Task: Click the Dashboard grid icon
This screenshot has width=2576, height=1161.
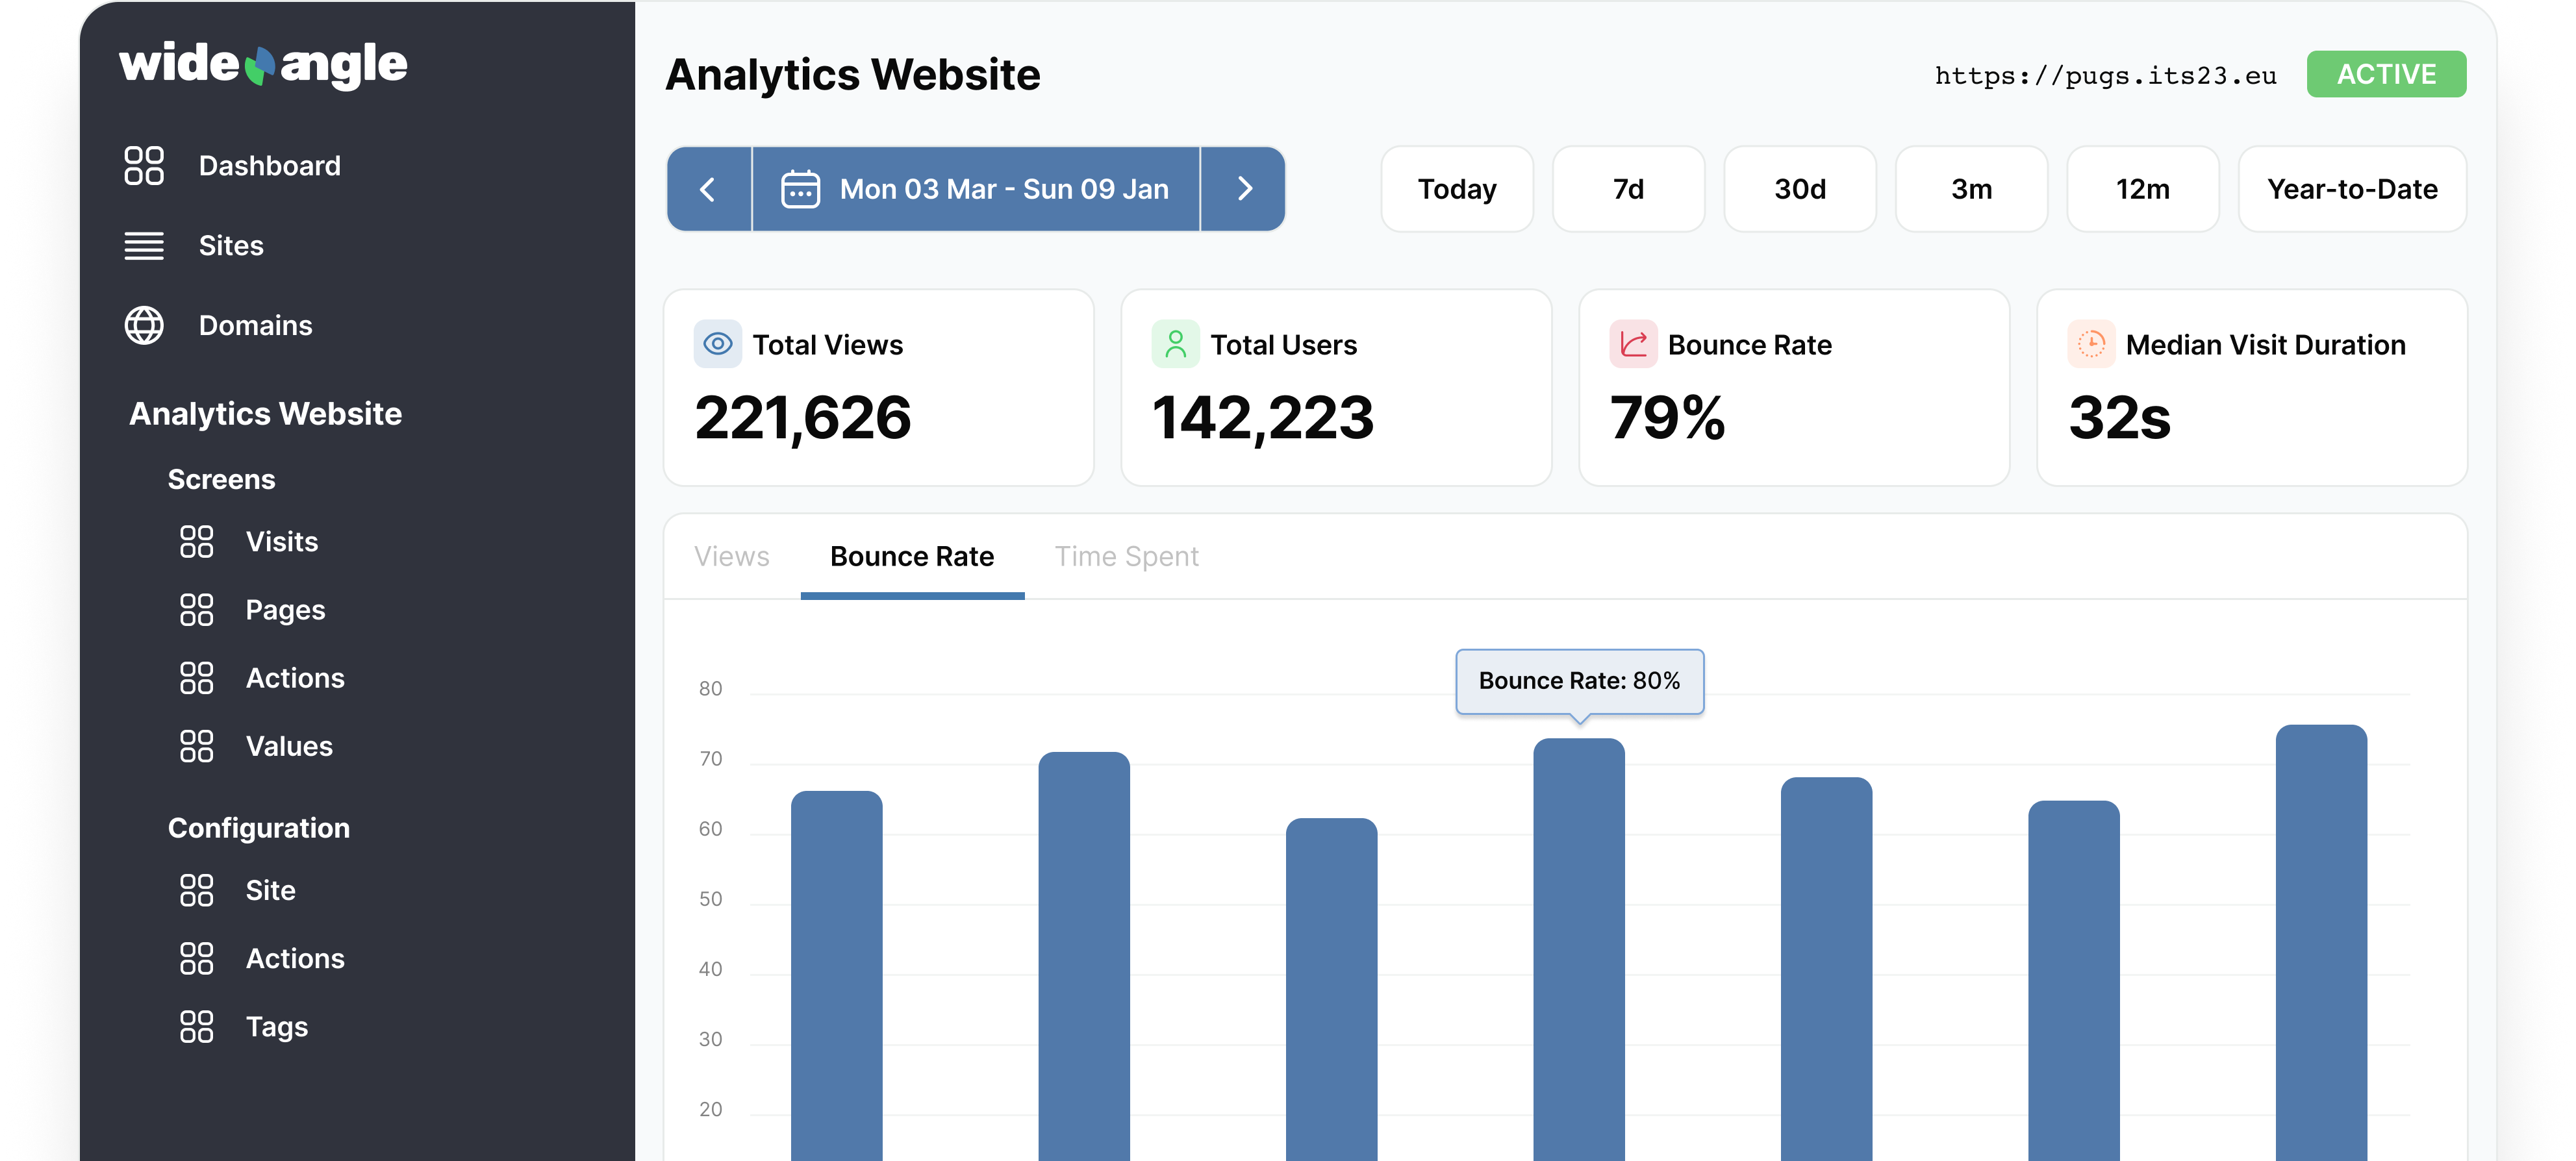Action: pyautogui.click(x=144, y=166)
